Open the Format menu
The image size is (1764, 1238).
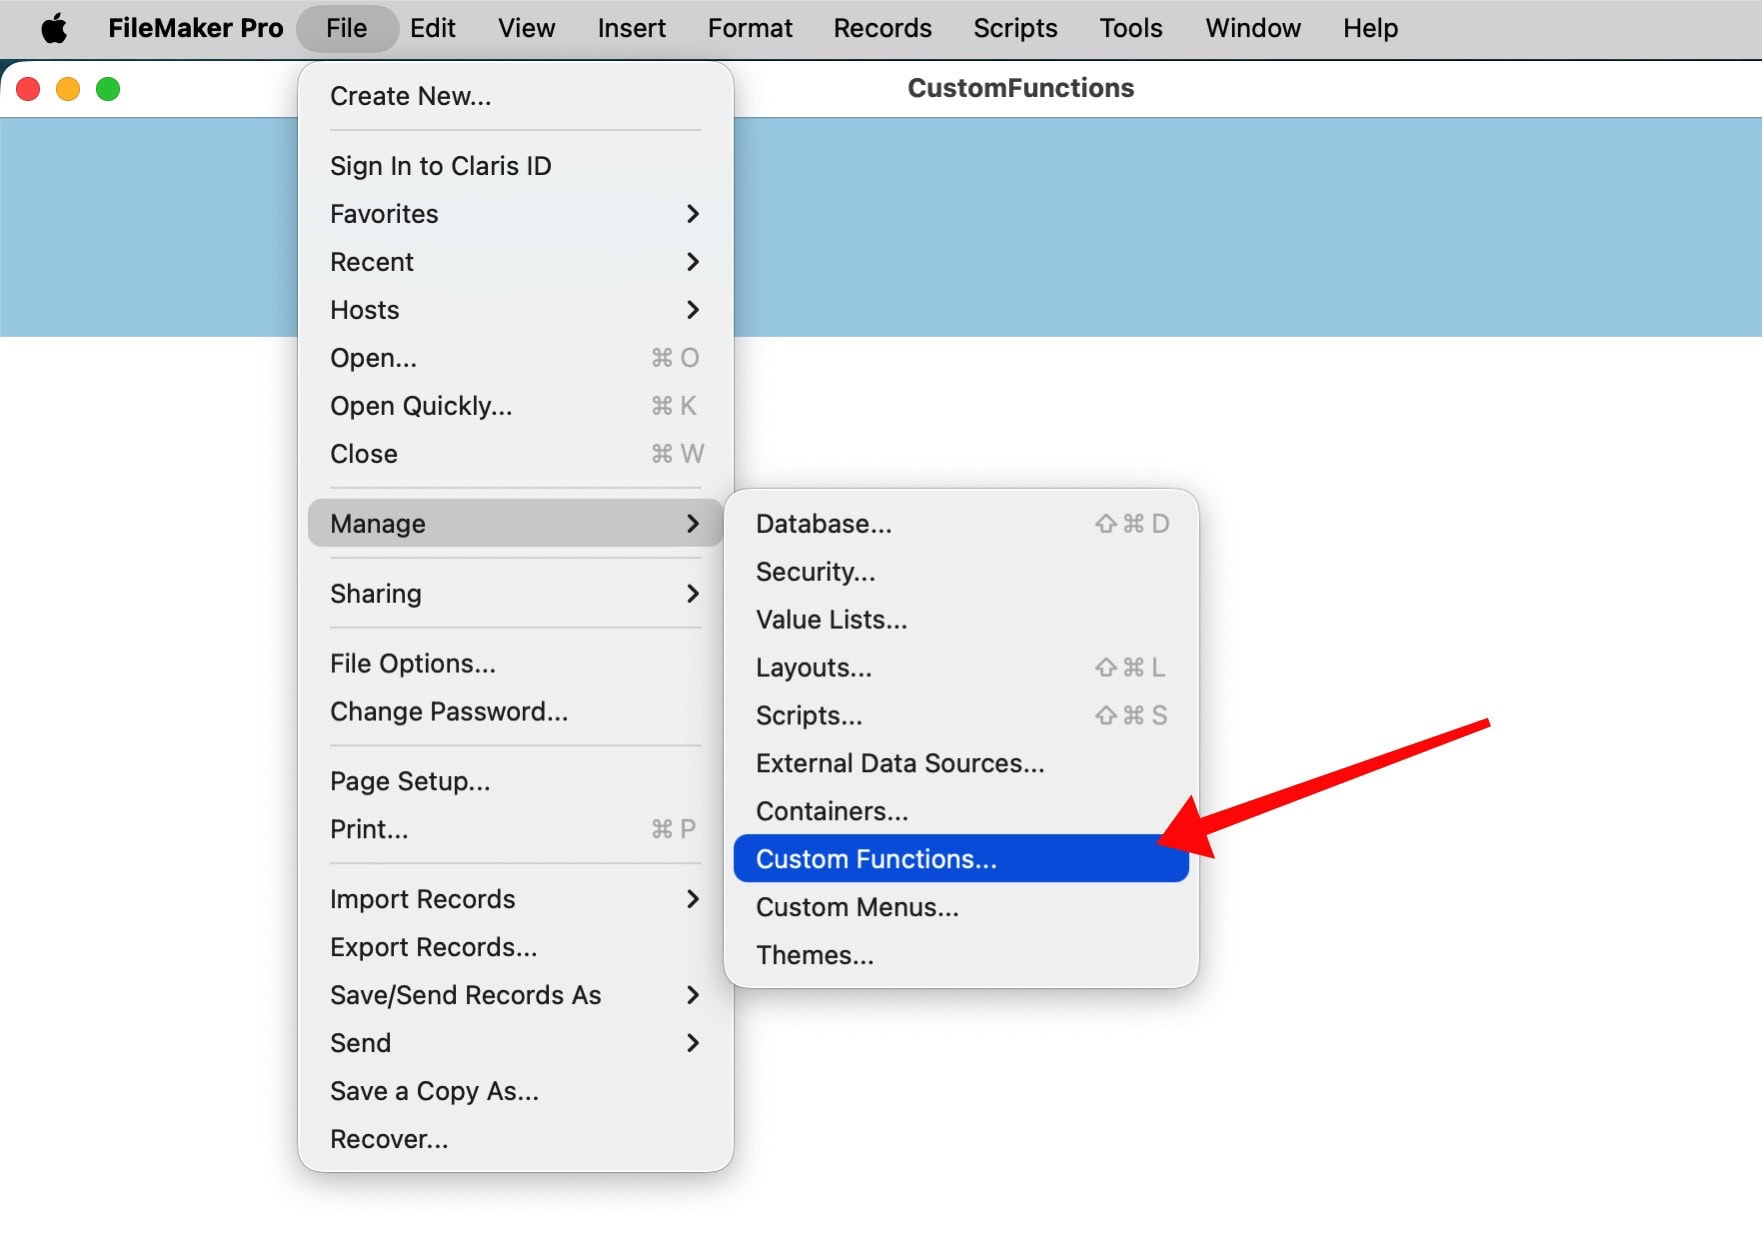pyautogui.click(x=750, y=28)
